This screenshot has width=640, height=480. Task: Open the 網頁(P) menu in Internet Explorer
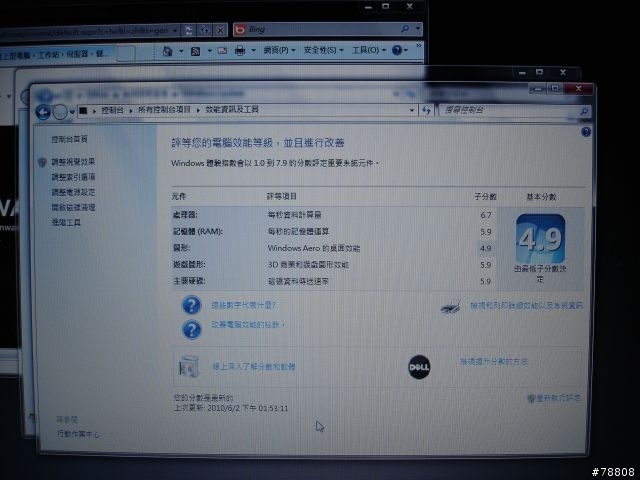coord(279,50)
